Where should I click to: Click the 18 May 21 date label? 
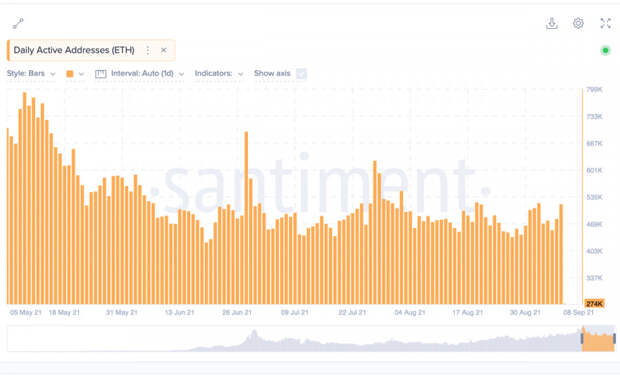tap(64, 312)
